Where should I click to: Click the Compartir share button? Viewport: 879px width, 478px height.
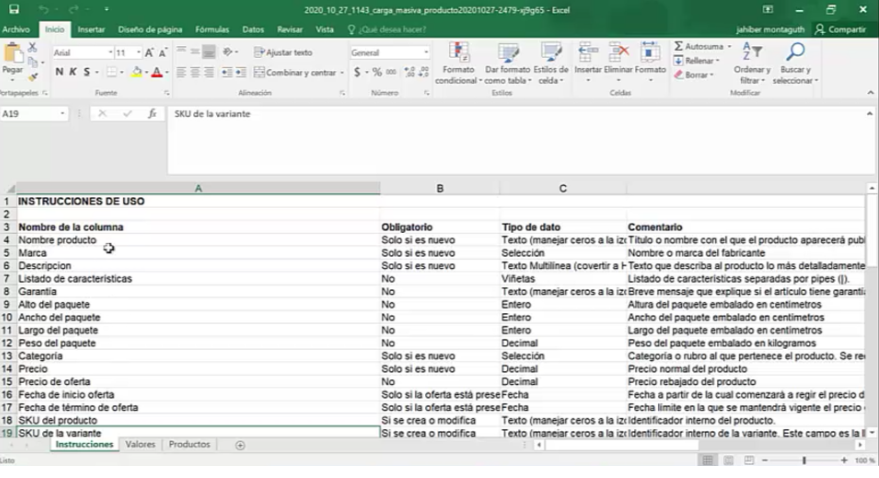pos(840,29)
